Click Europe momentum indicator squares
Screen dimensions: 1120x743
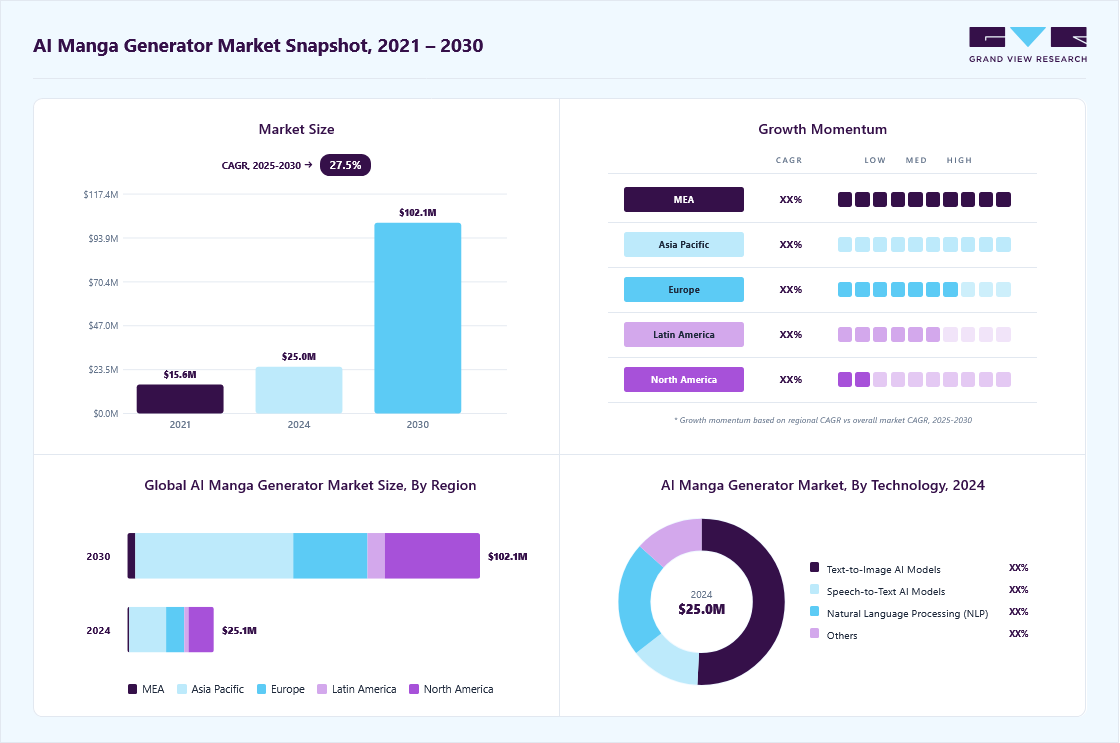[x=924, y=289]
